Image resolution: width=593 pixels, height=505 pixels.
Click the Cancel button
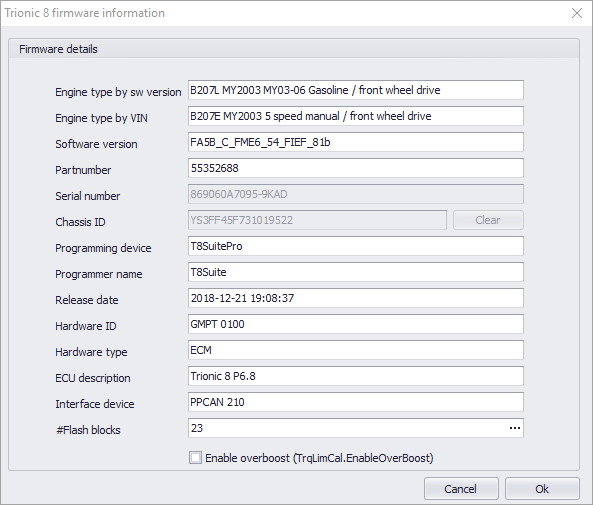click(461, 489)
